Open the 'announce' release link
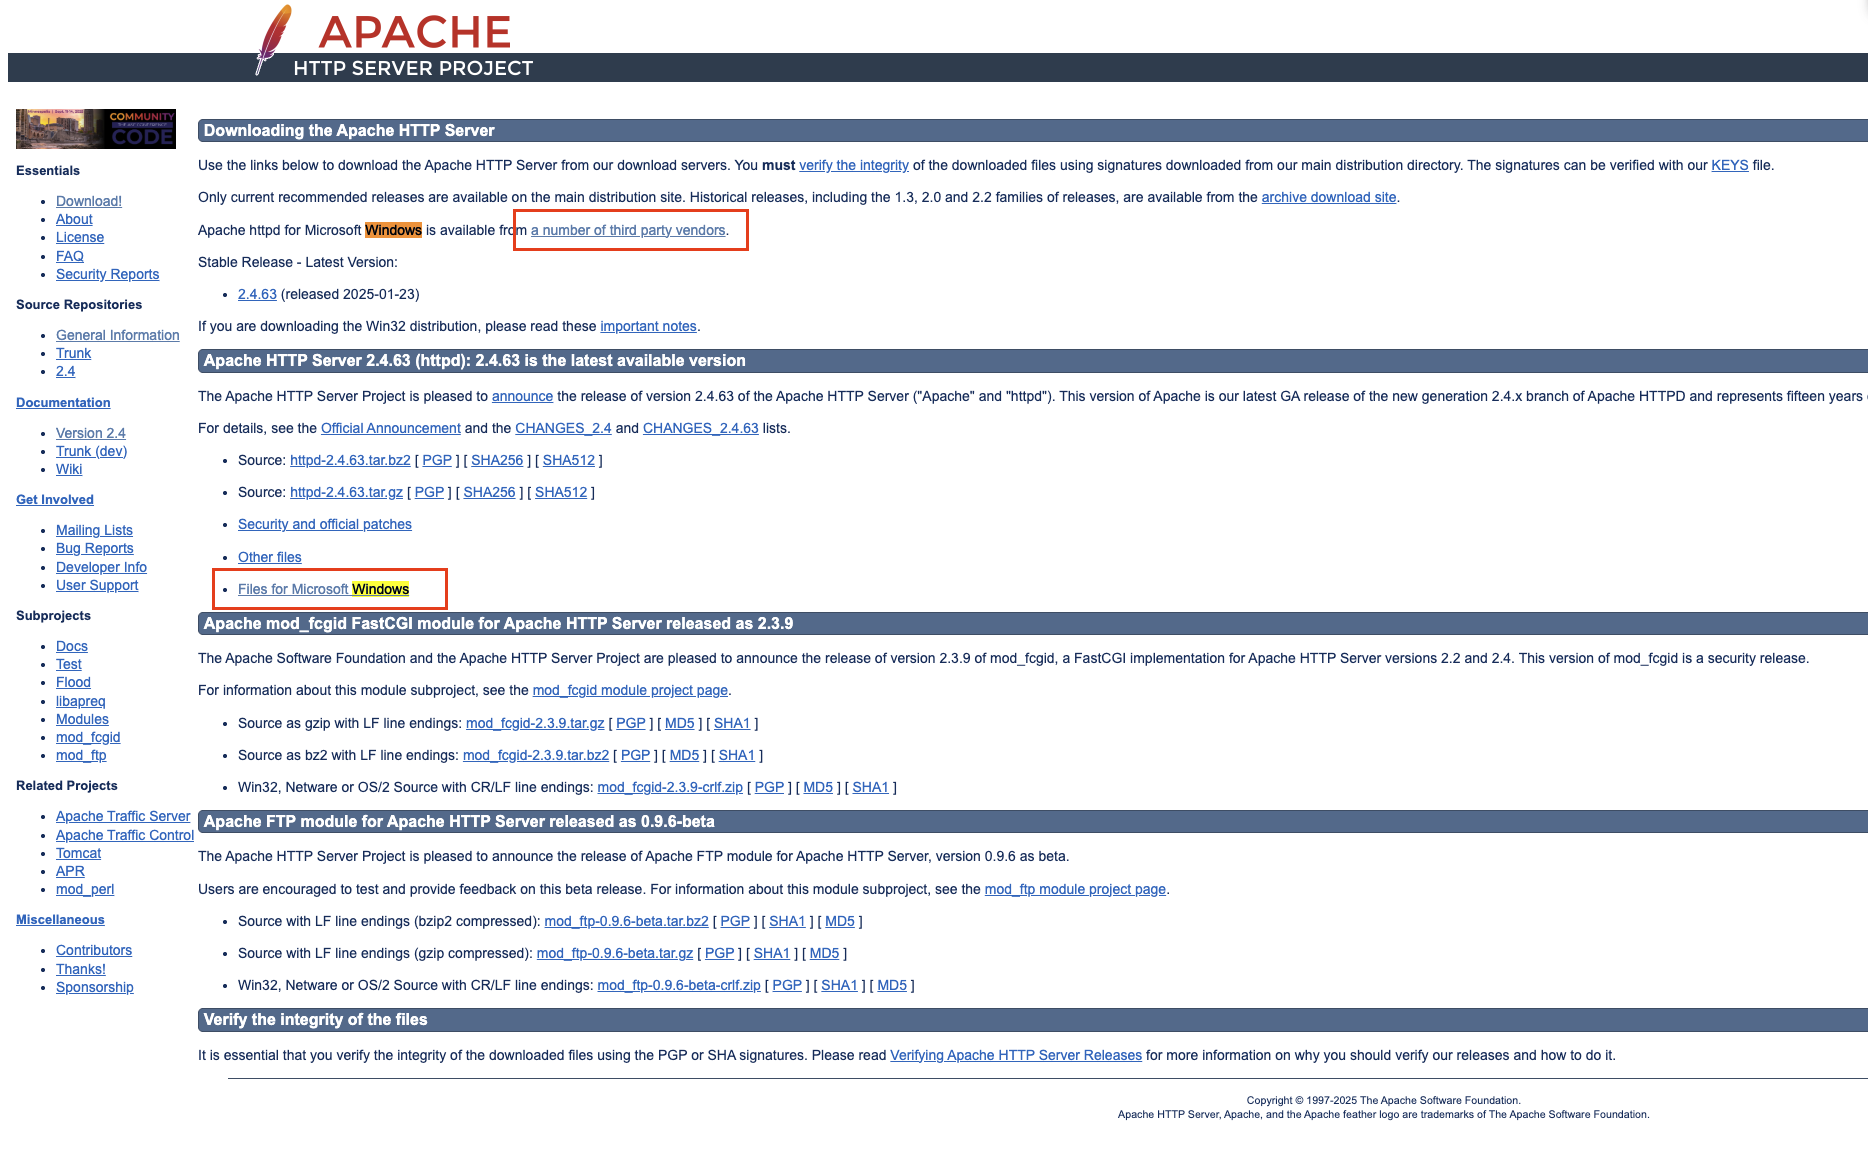 522,396
